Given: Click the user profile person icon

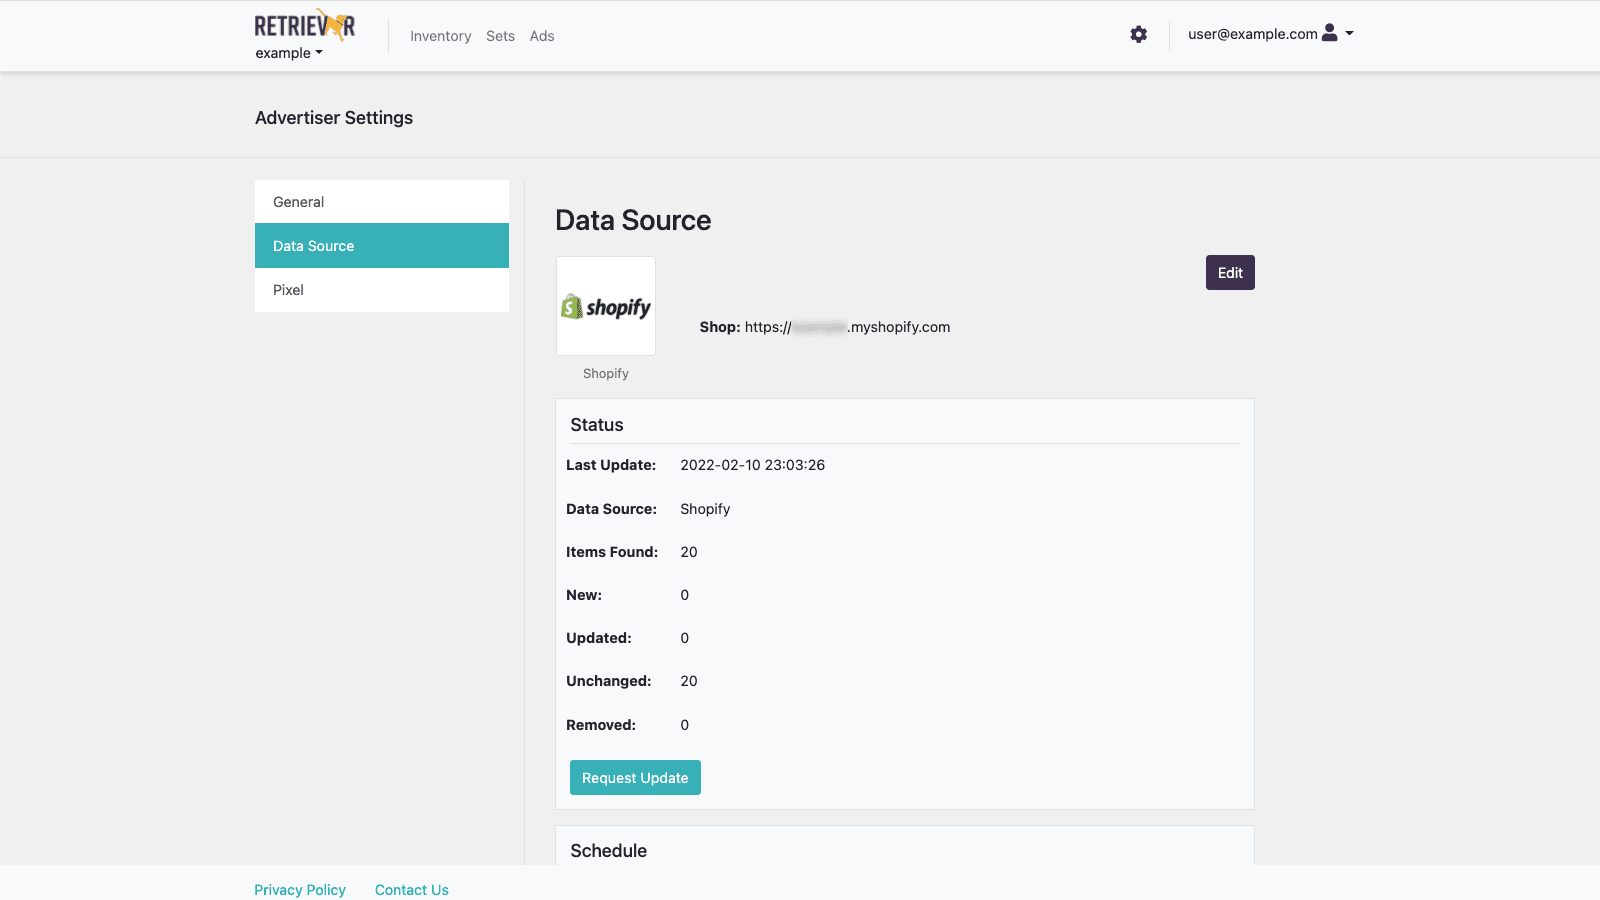Looking at the screenshot, I should point(1330,33).
